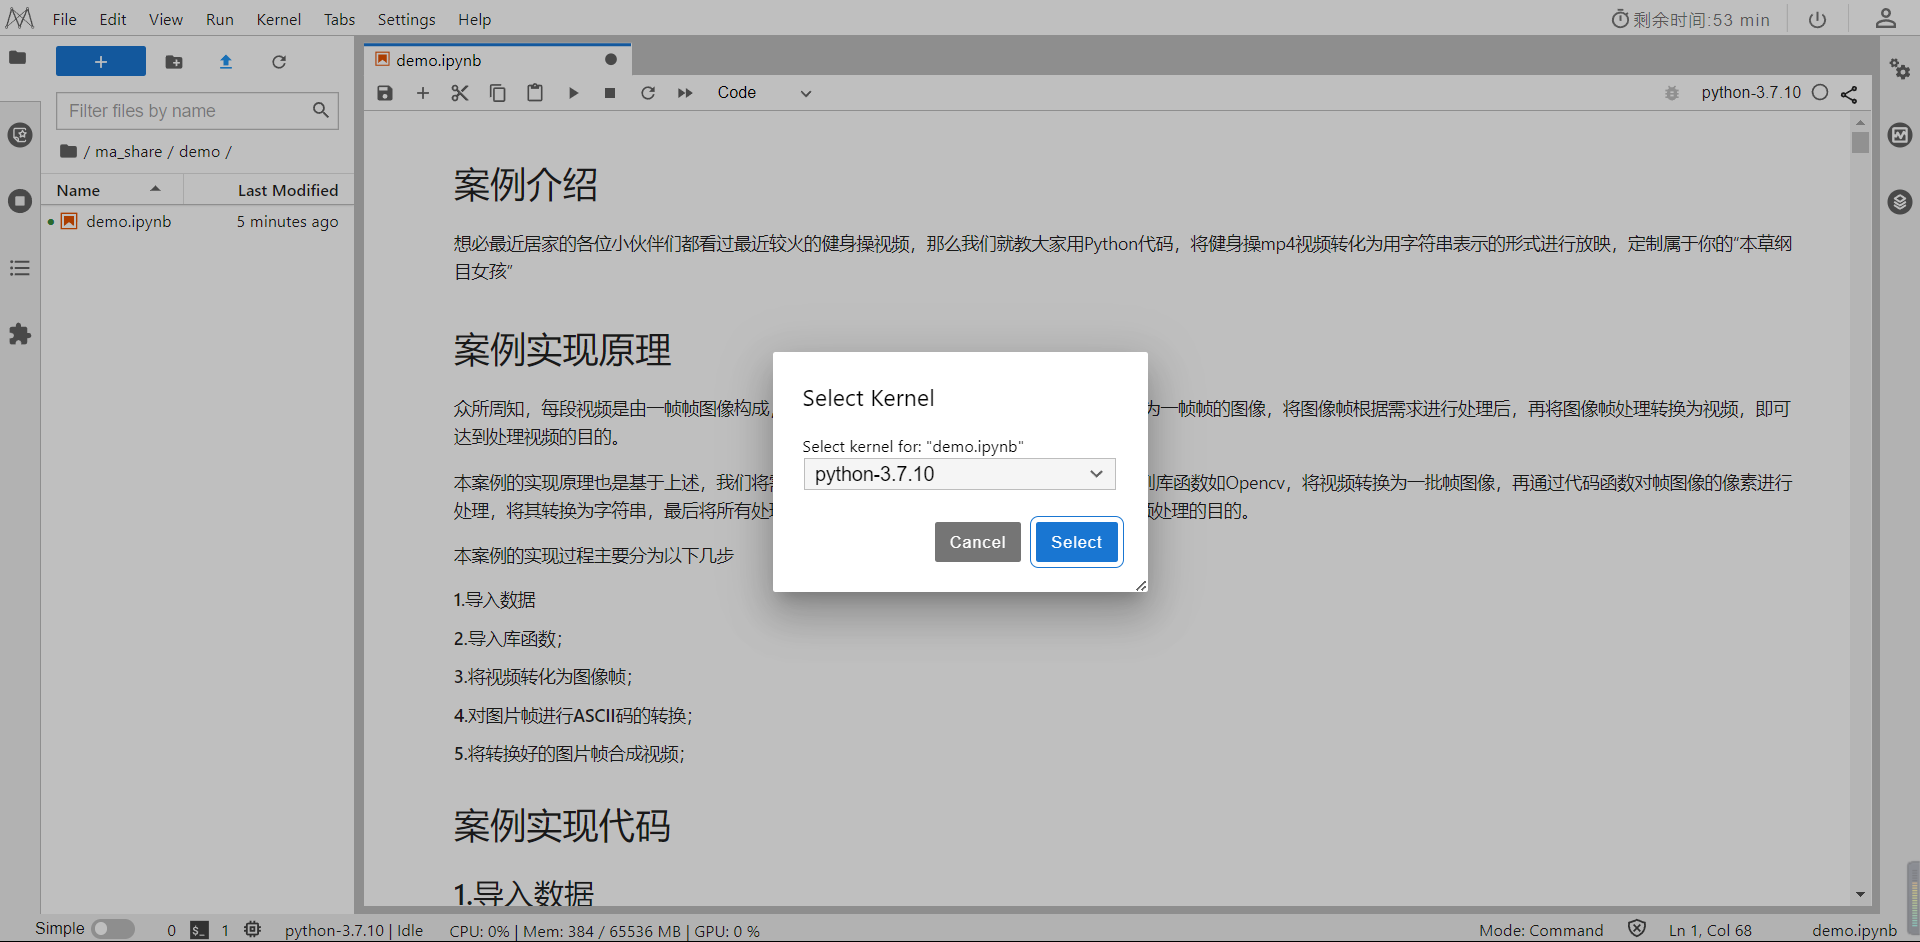Go to the demo breadcrumb folder
Viewport: 1920px width, 942px height.
[199, 152]
